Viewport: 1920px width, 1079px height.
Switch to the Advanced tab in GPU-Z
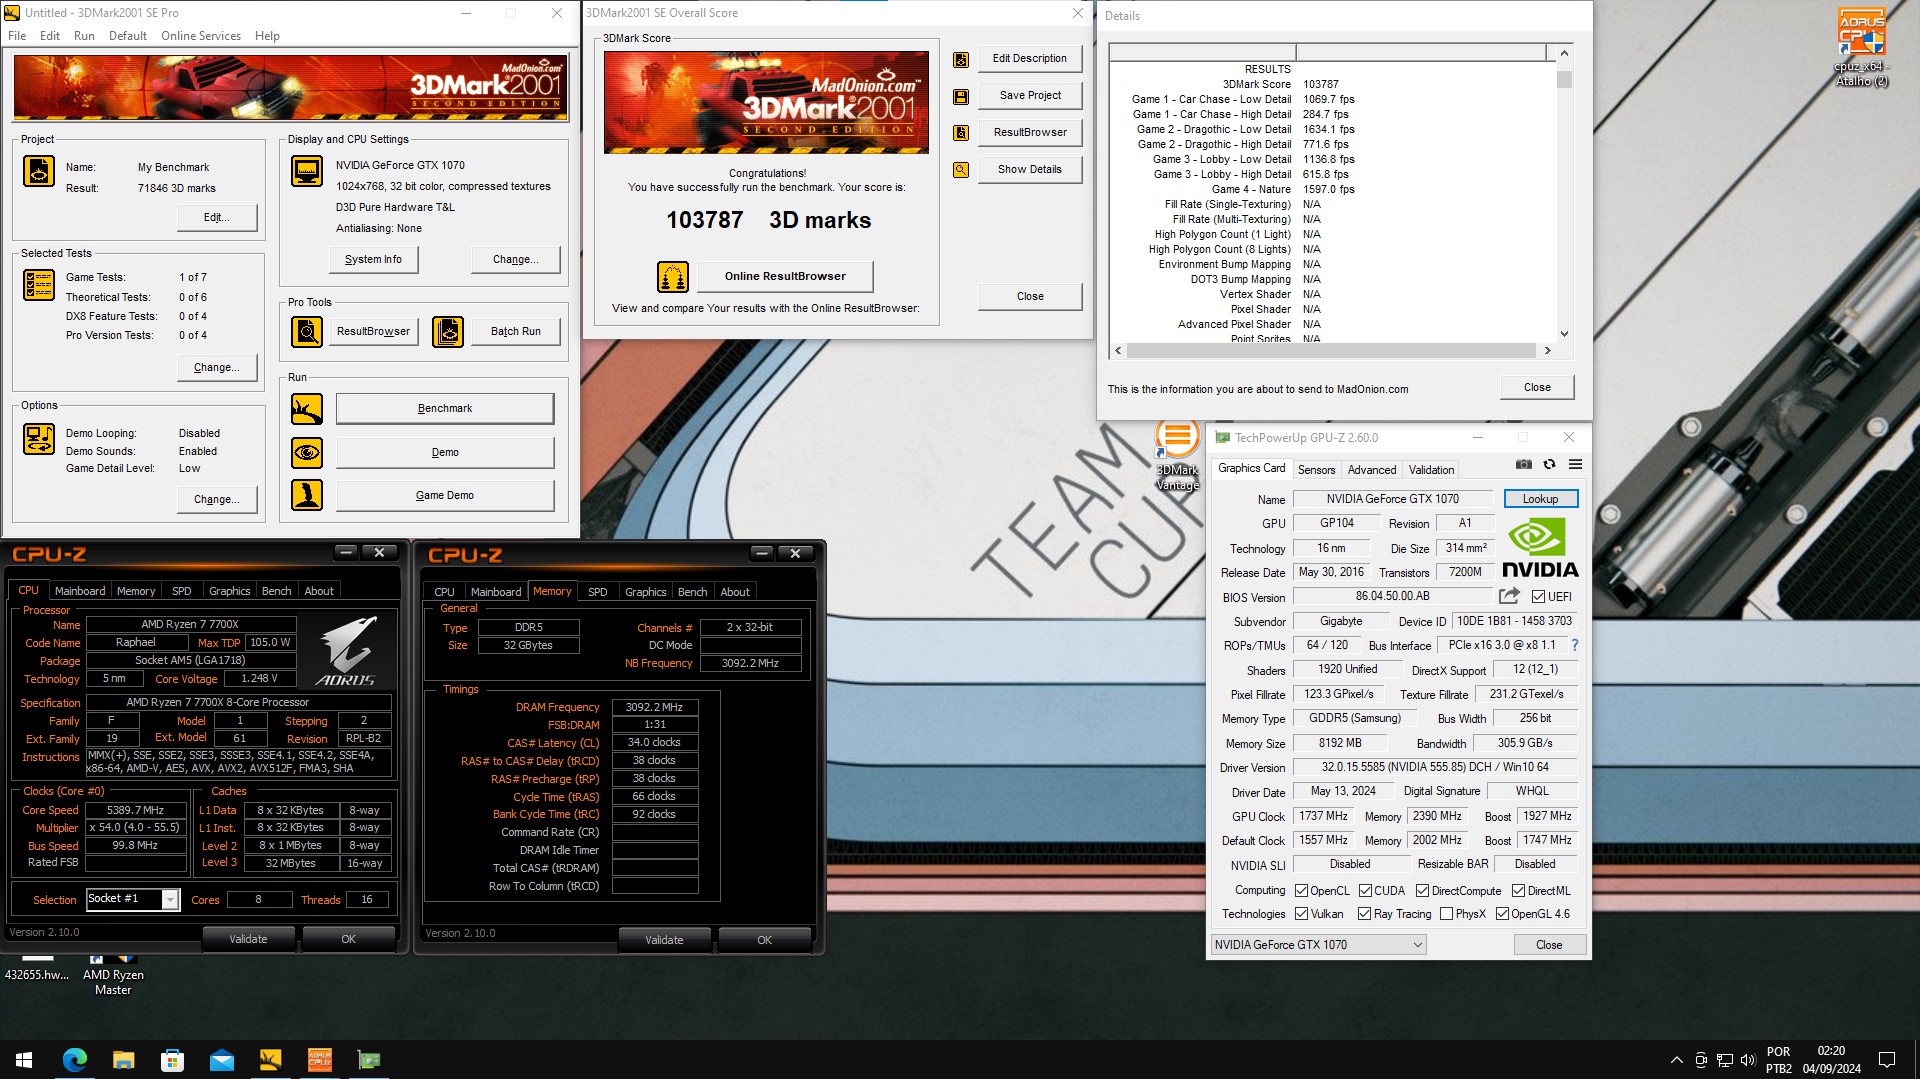pyautogui.click(x=1371, y=470)
